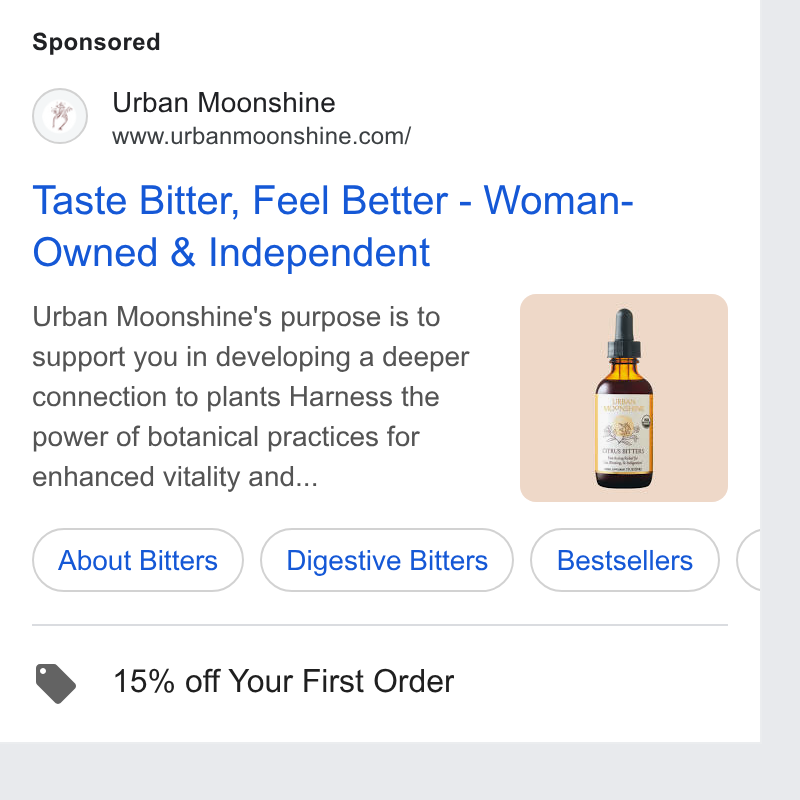Click the Citrus Bitters label on the bottle

click(623, 451)
